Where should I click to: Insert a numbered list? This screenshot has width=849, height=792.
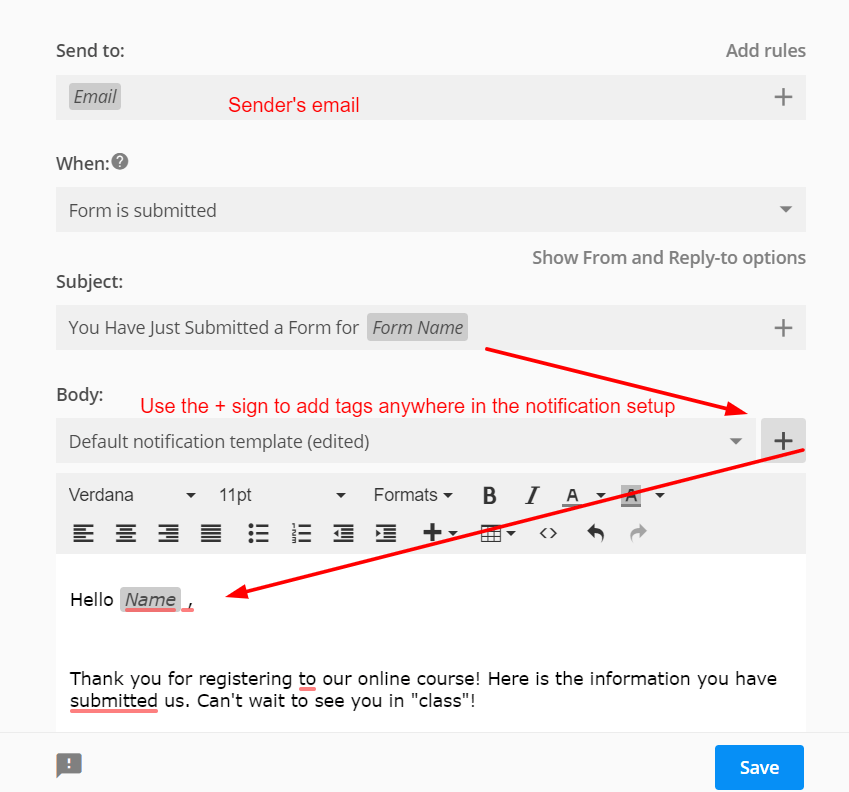301,533
